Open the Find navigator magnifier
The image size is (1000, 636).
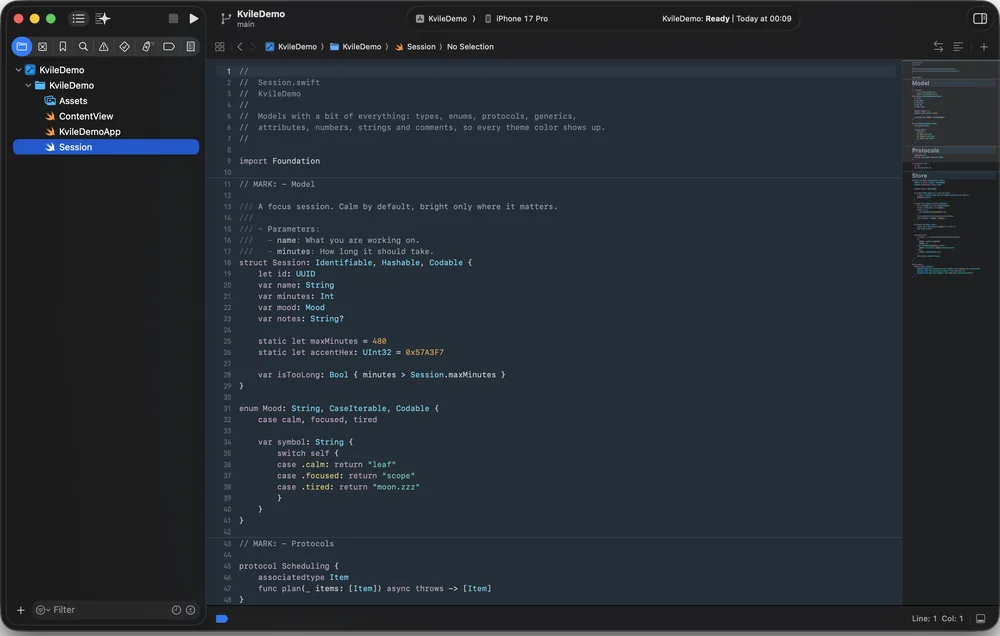[x=83, y=47]
